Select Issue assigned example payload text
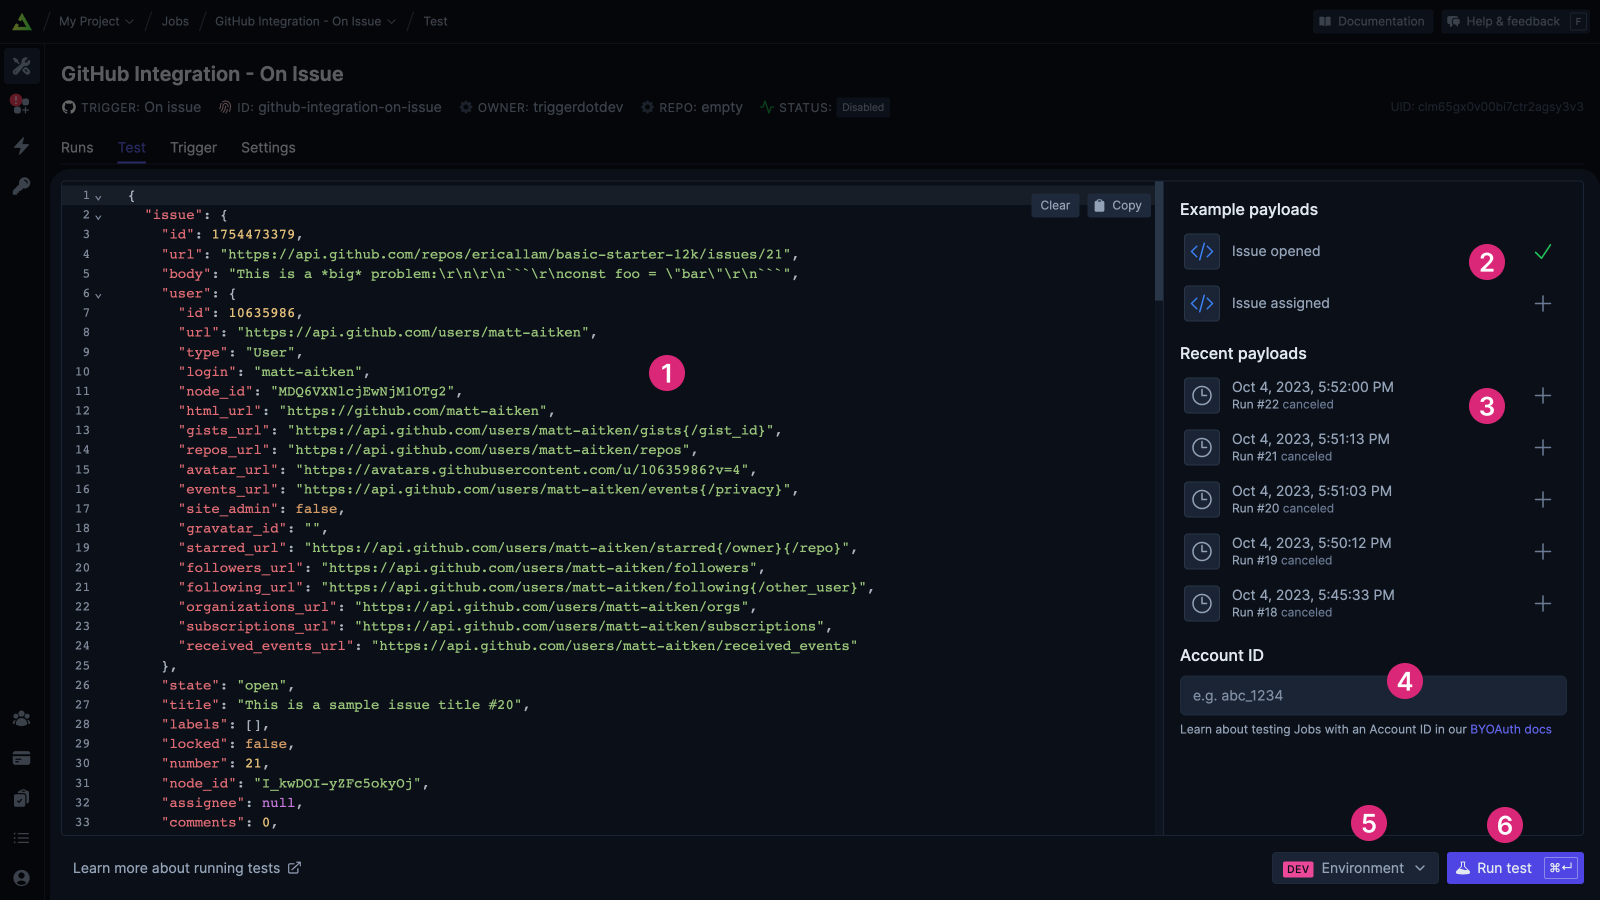Screen dimensions: 1600x900 [x=1281, y=303]
